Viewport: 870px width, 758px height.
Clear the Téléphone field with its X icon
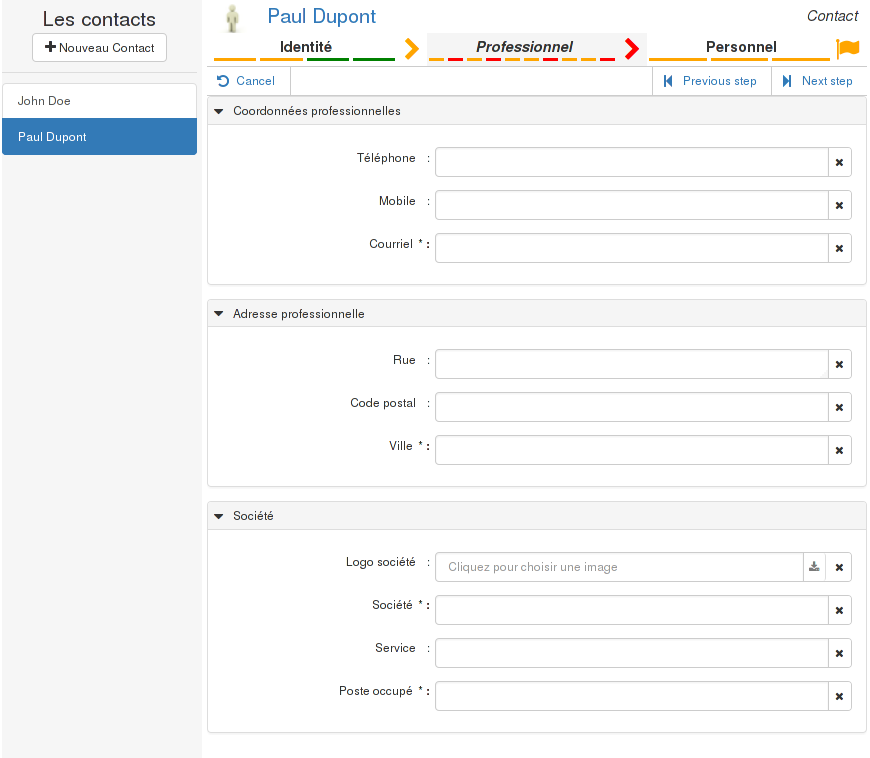[839, 162]
